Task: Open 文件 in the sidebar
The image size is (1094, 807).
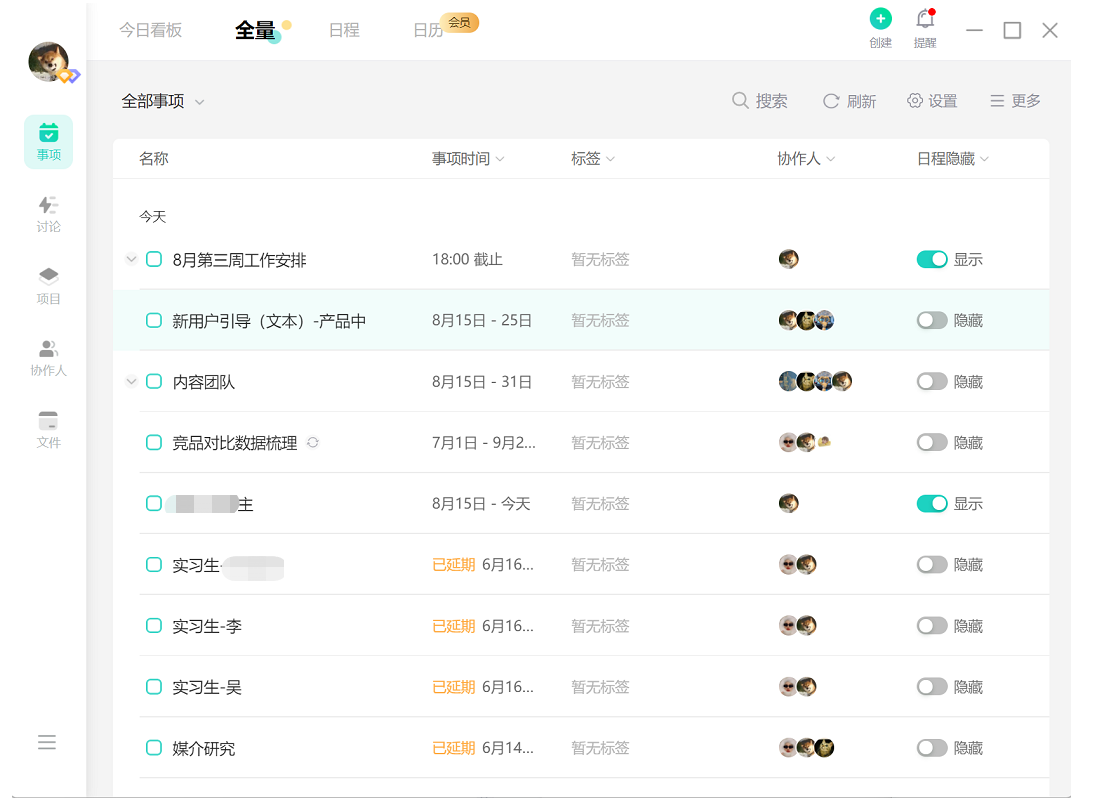Action: pyautogui.click(x=48, y=430)
